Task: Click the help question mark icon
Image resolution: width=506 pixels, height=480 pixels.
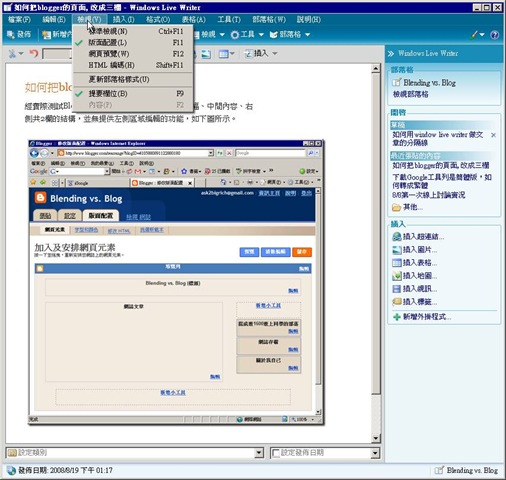Action: pyautogui.click(x=495, y=35)
